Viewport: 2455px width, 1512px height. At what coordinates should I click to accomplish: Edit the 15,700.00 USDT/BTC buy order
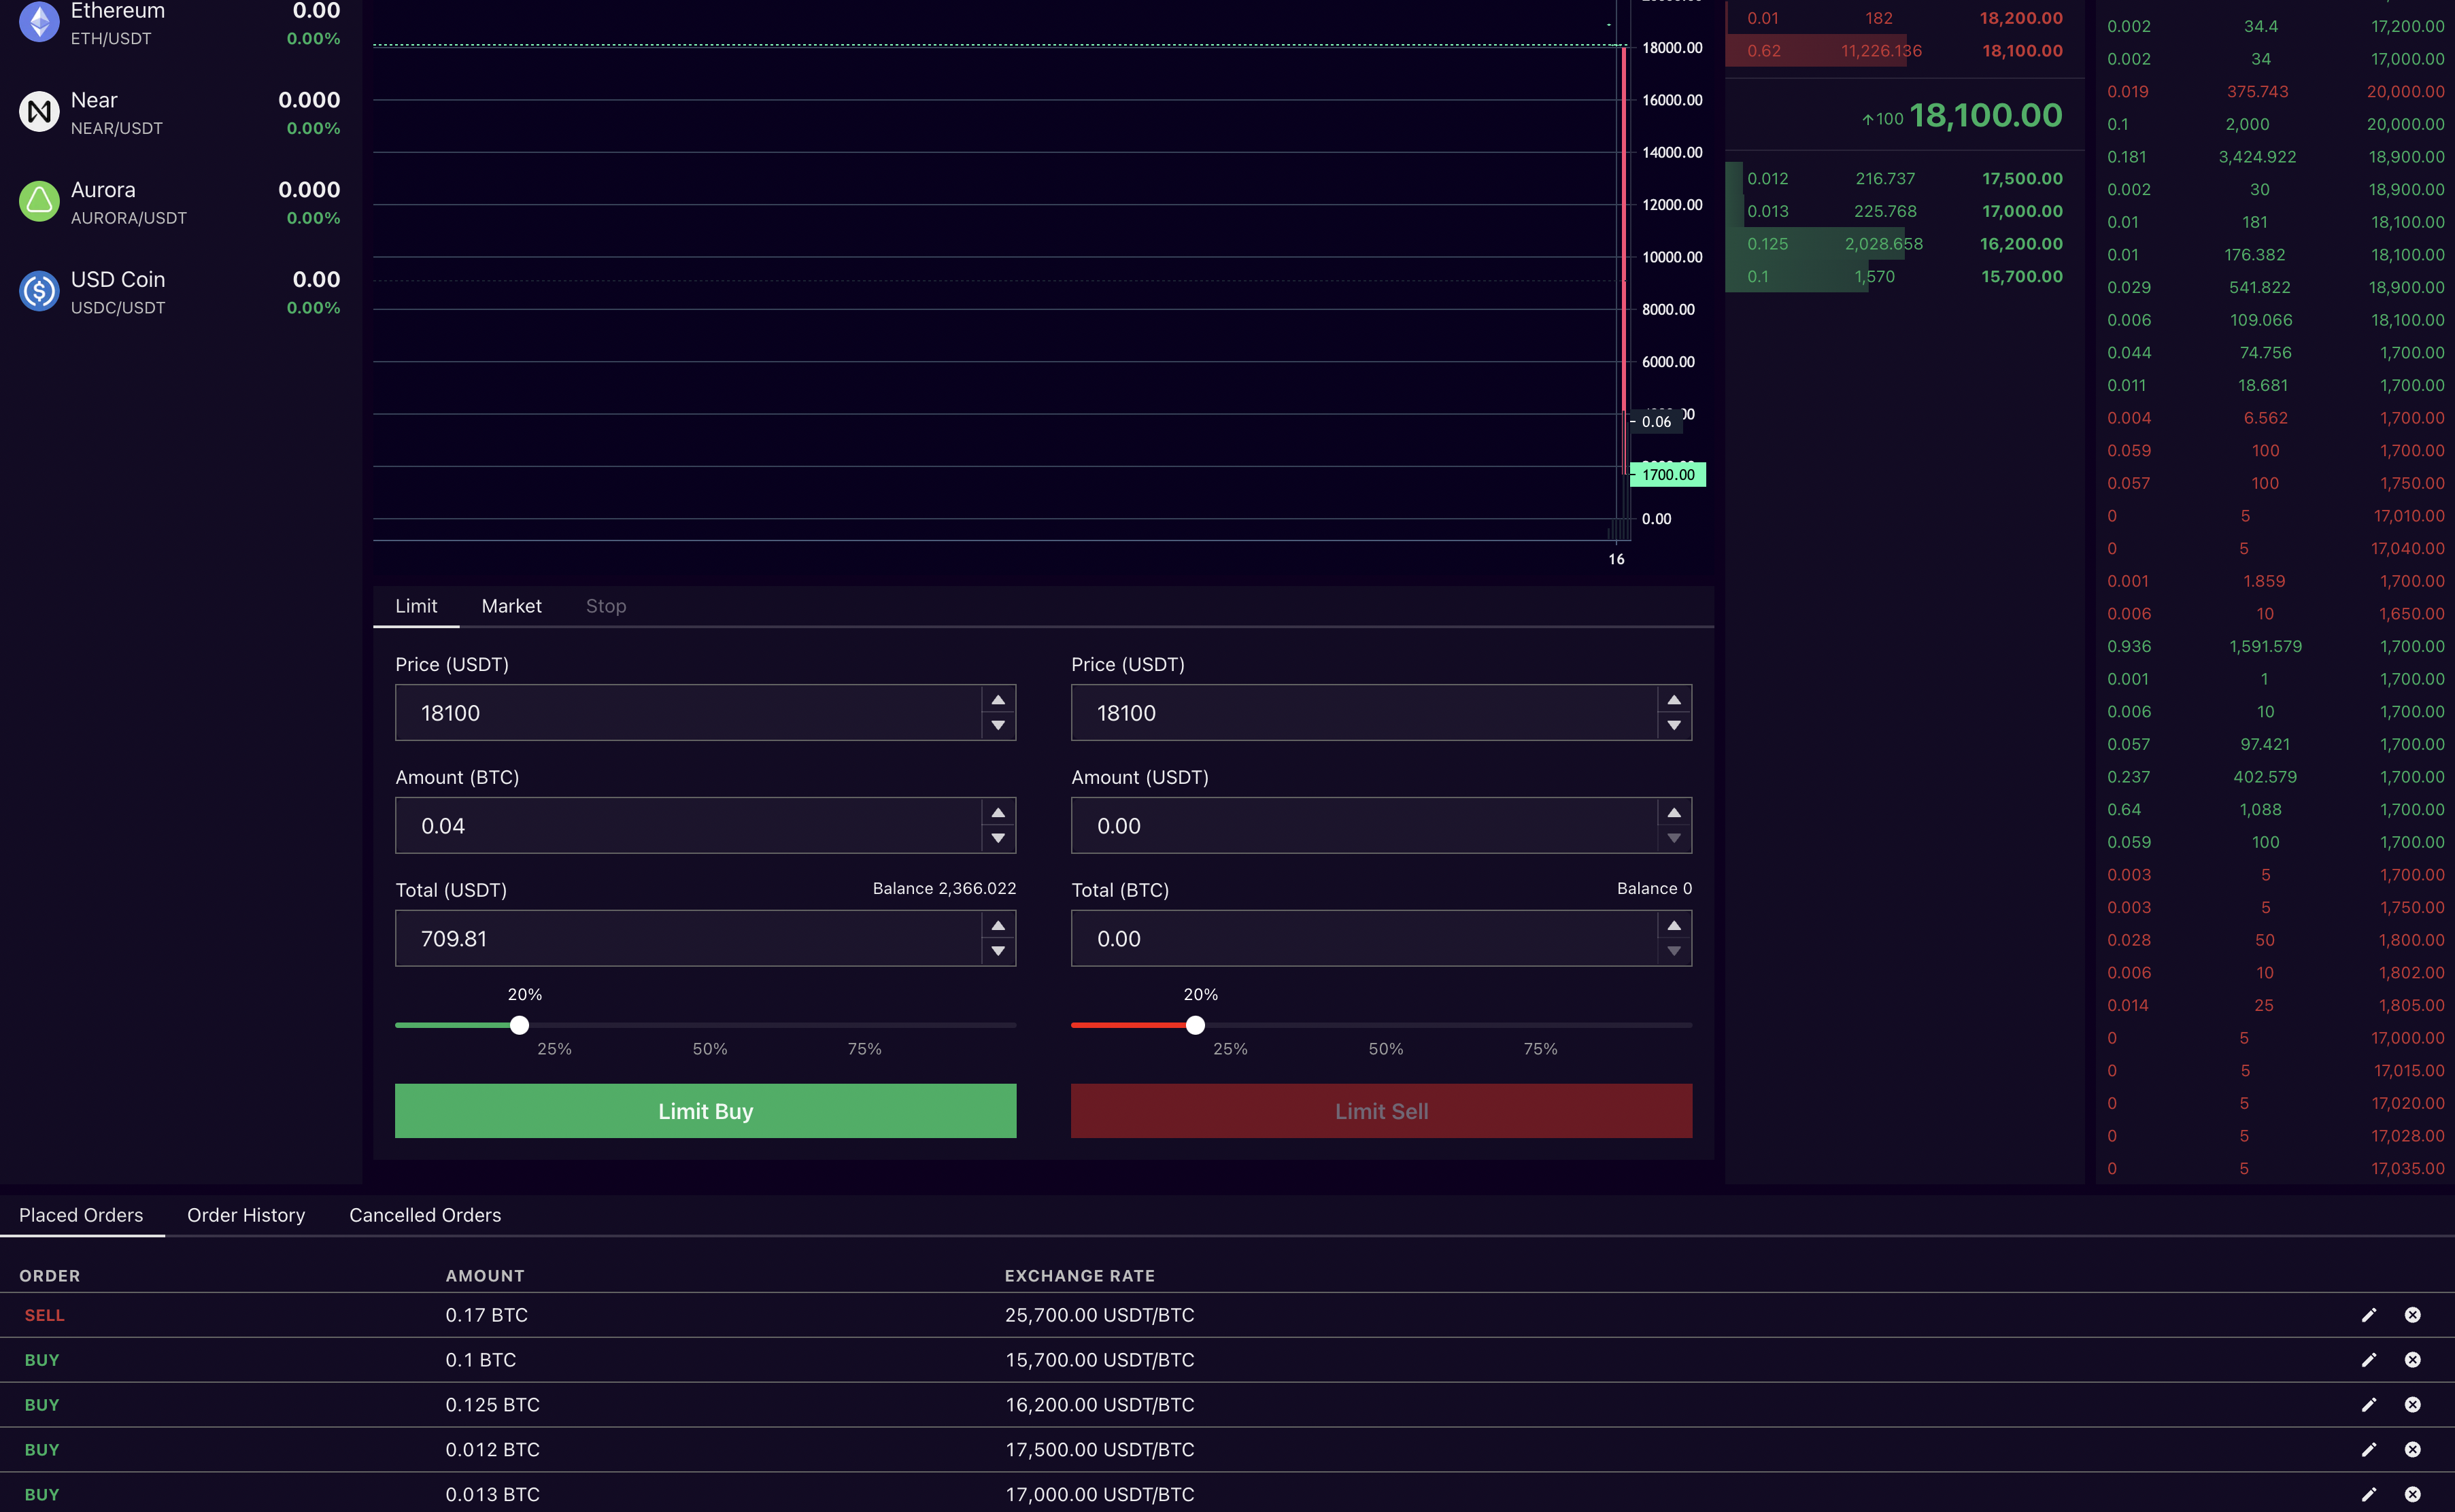pyautogui.click(x=2368, y=1360)
